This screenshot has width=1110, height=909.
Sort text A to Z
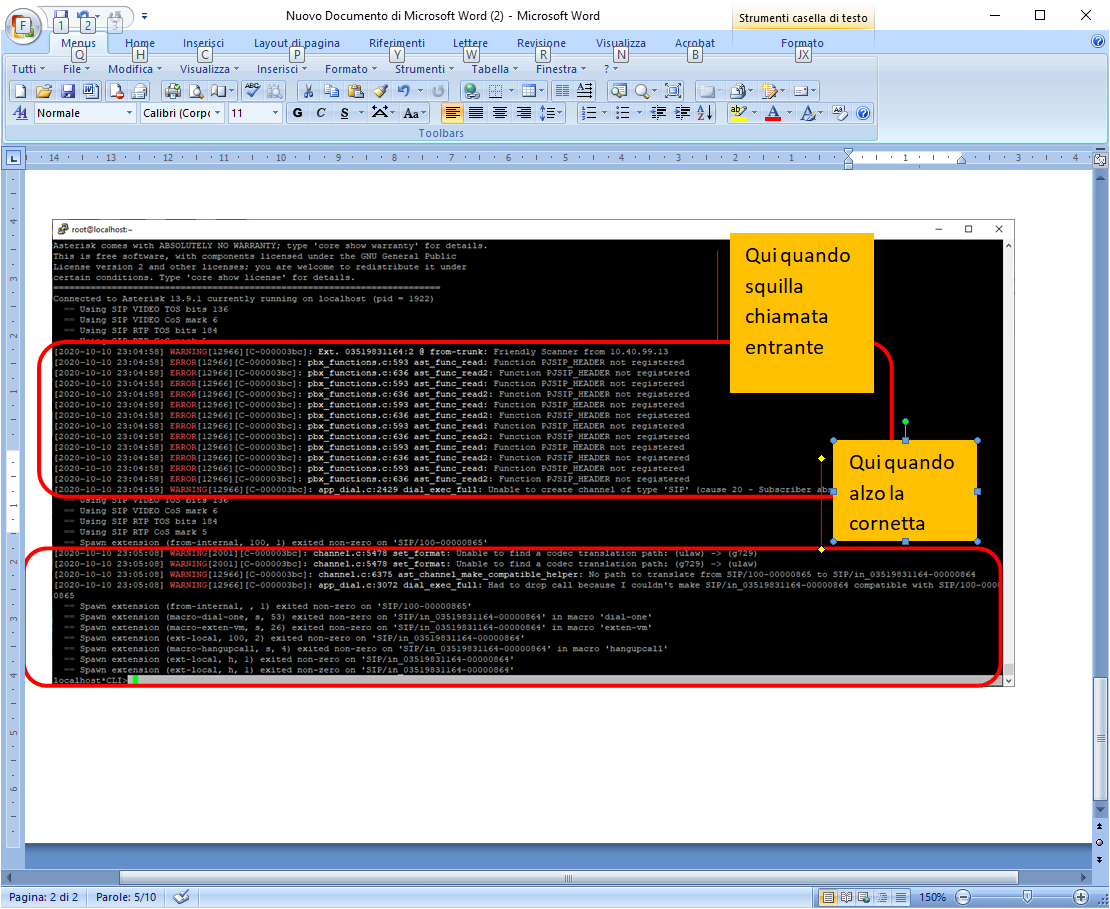(x=705, y=113)
